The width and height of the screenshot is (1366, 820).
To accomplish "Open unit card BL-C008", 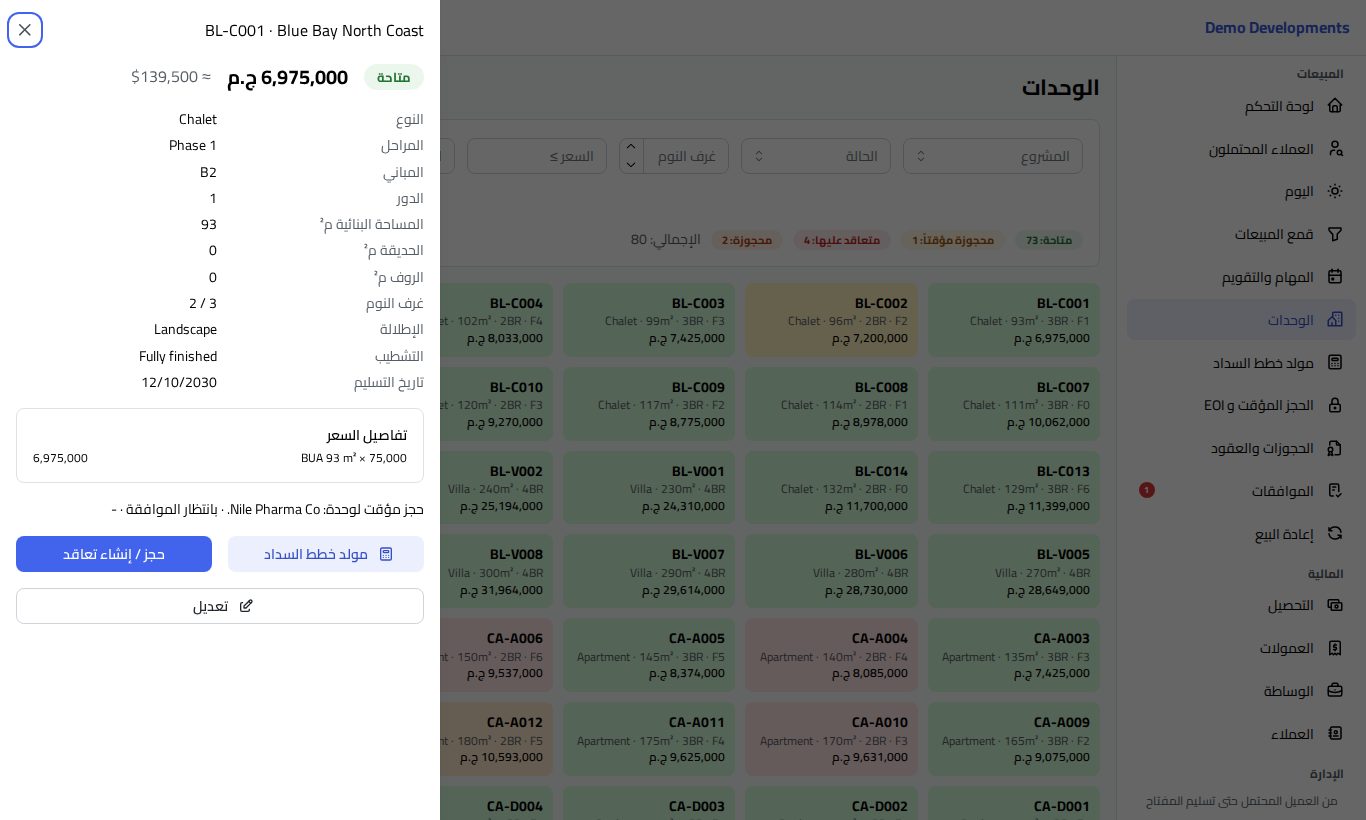I will click(x=831, y=404).
